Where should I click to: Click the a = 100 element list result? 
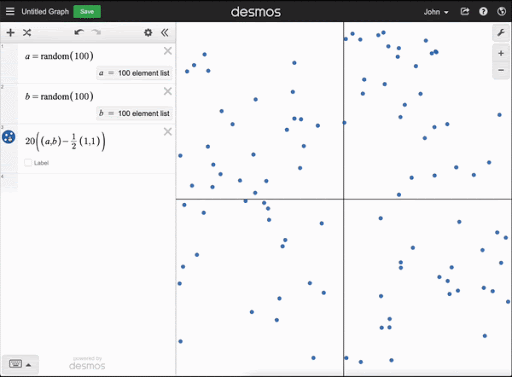click(x=135, y=73)
